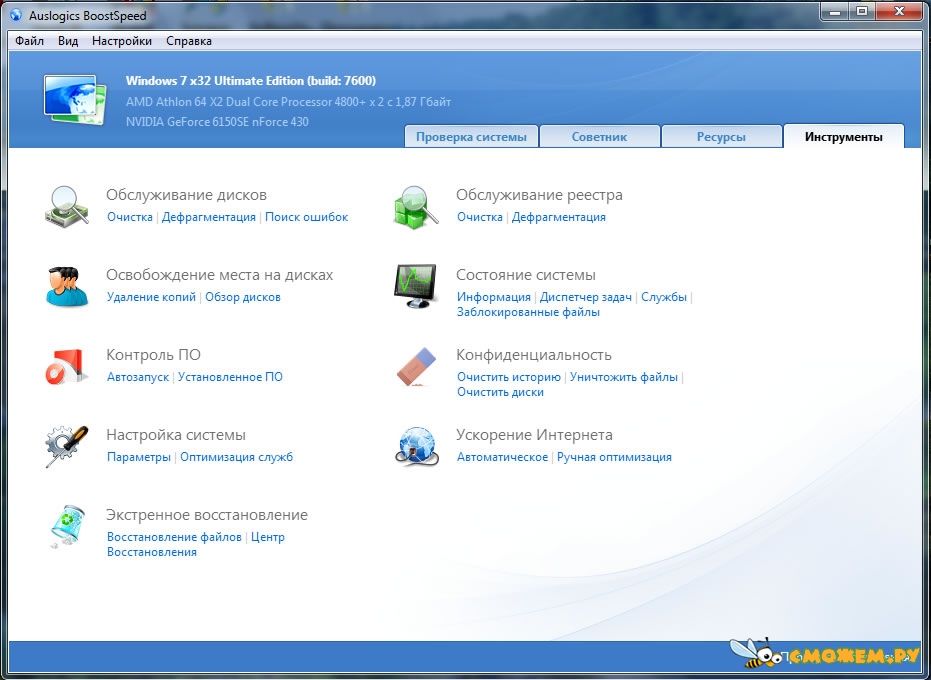Open the Ручная оптимизация link
Image resolution: width=931 pixels, height=680 pixels.
[x=615, y=457]
